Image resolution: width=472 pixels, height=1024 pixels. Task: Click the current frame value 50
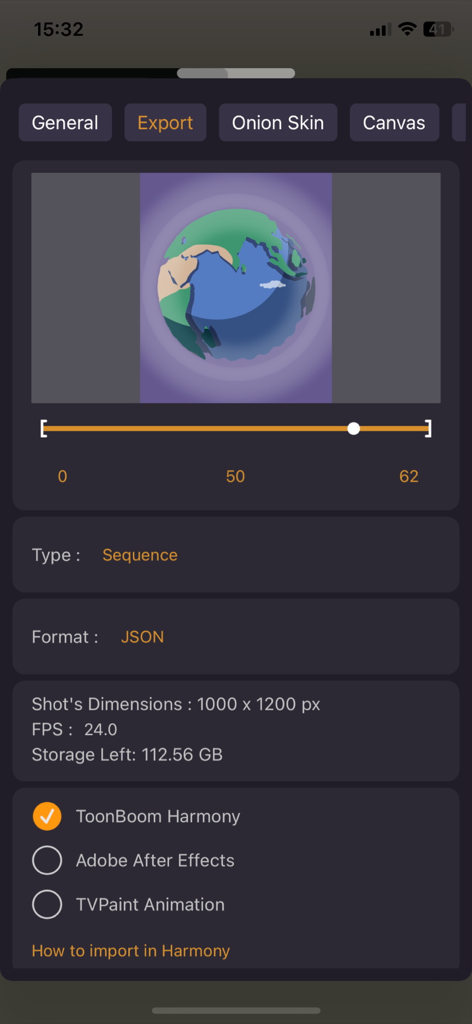[x=235, y=477]
